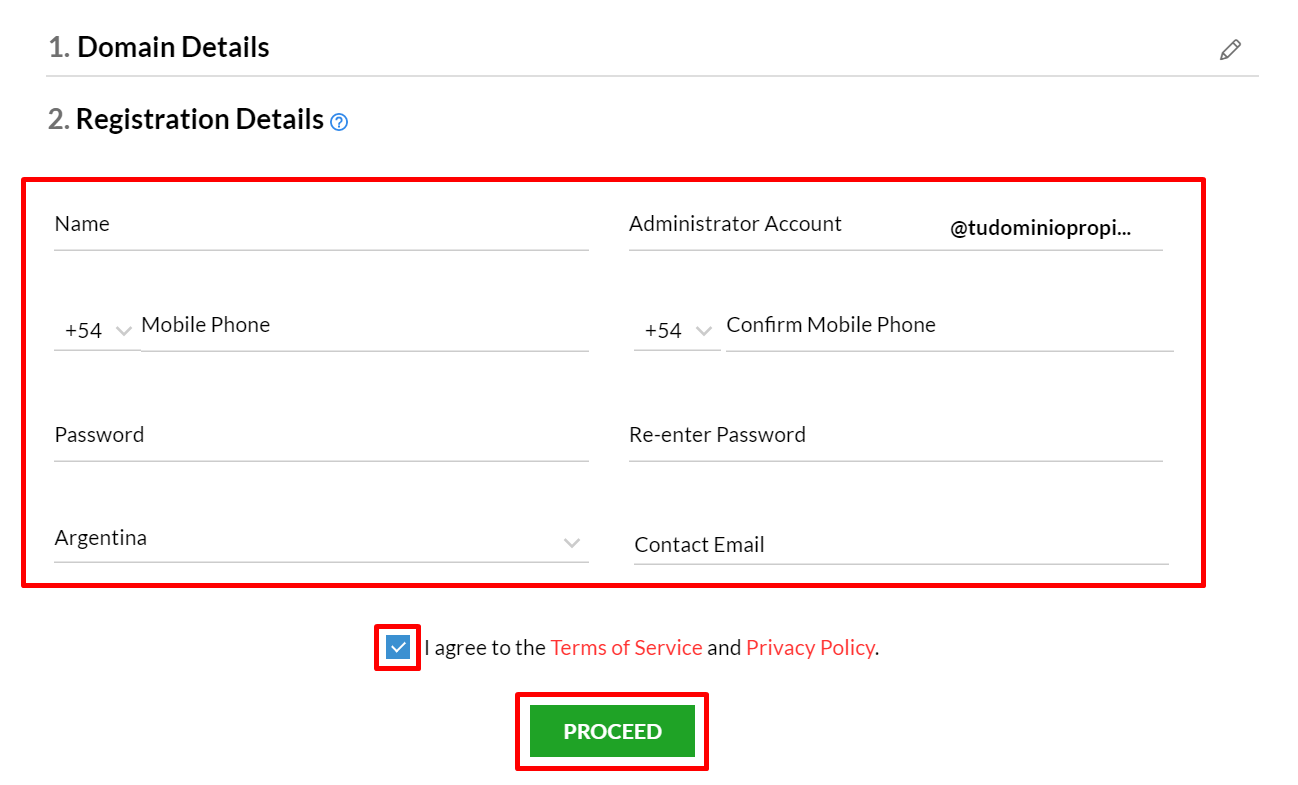The image size is (1298, 785).
Task: Click into the Re-enter Password field
Action: (x=896, y=437)
